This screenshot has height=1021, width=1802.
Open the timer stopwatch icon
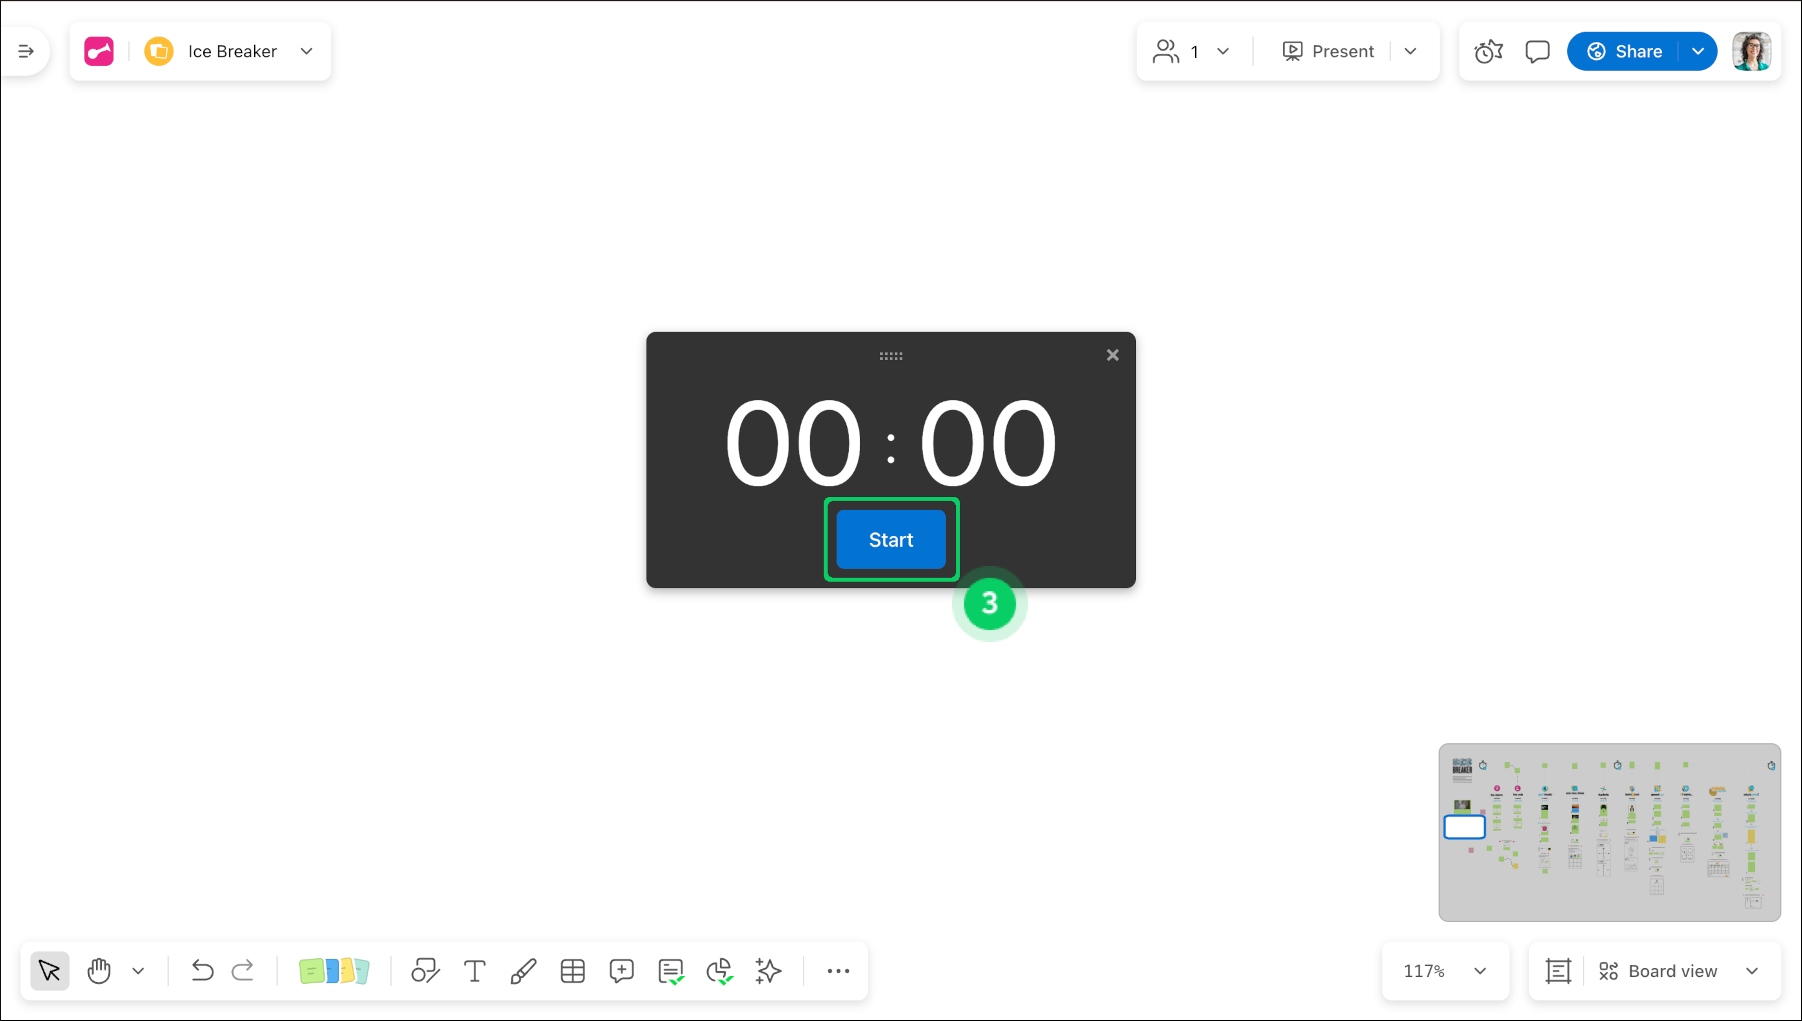click(1488, 51)
